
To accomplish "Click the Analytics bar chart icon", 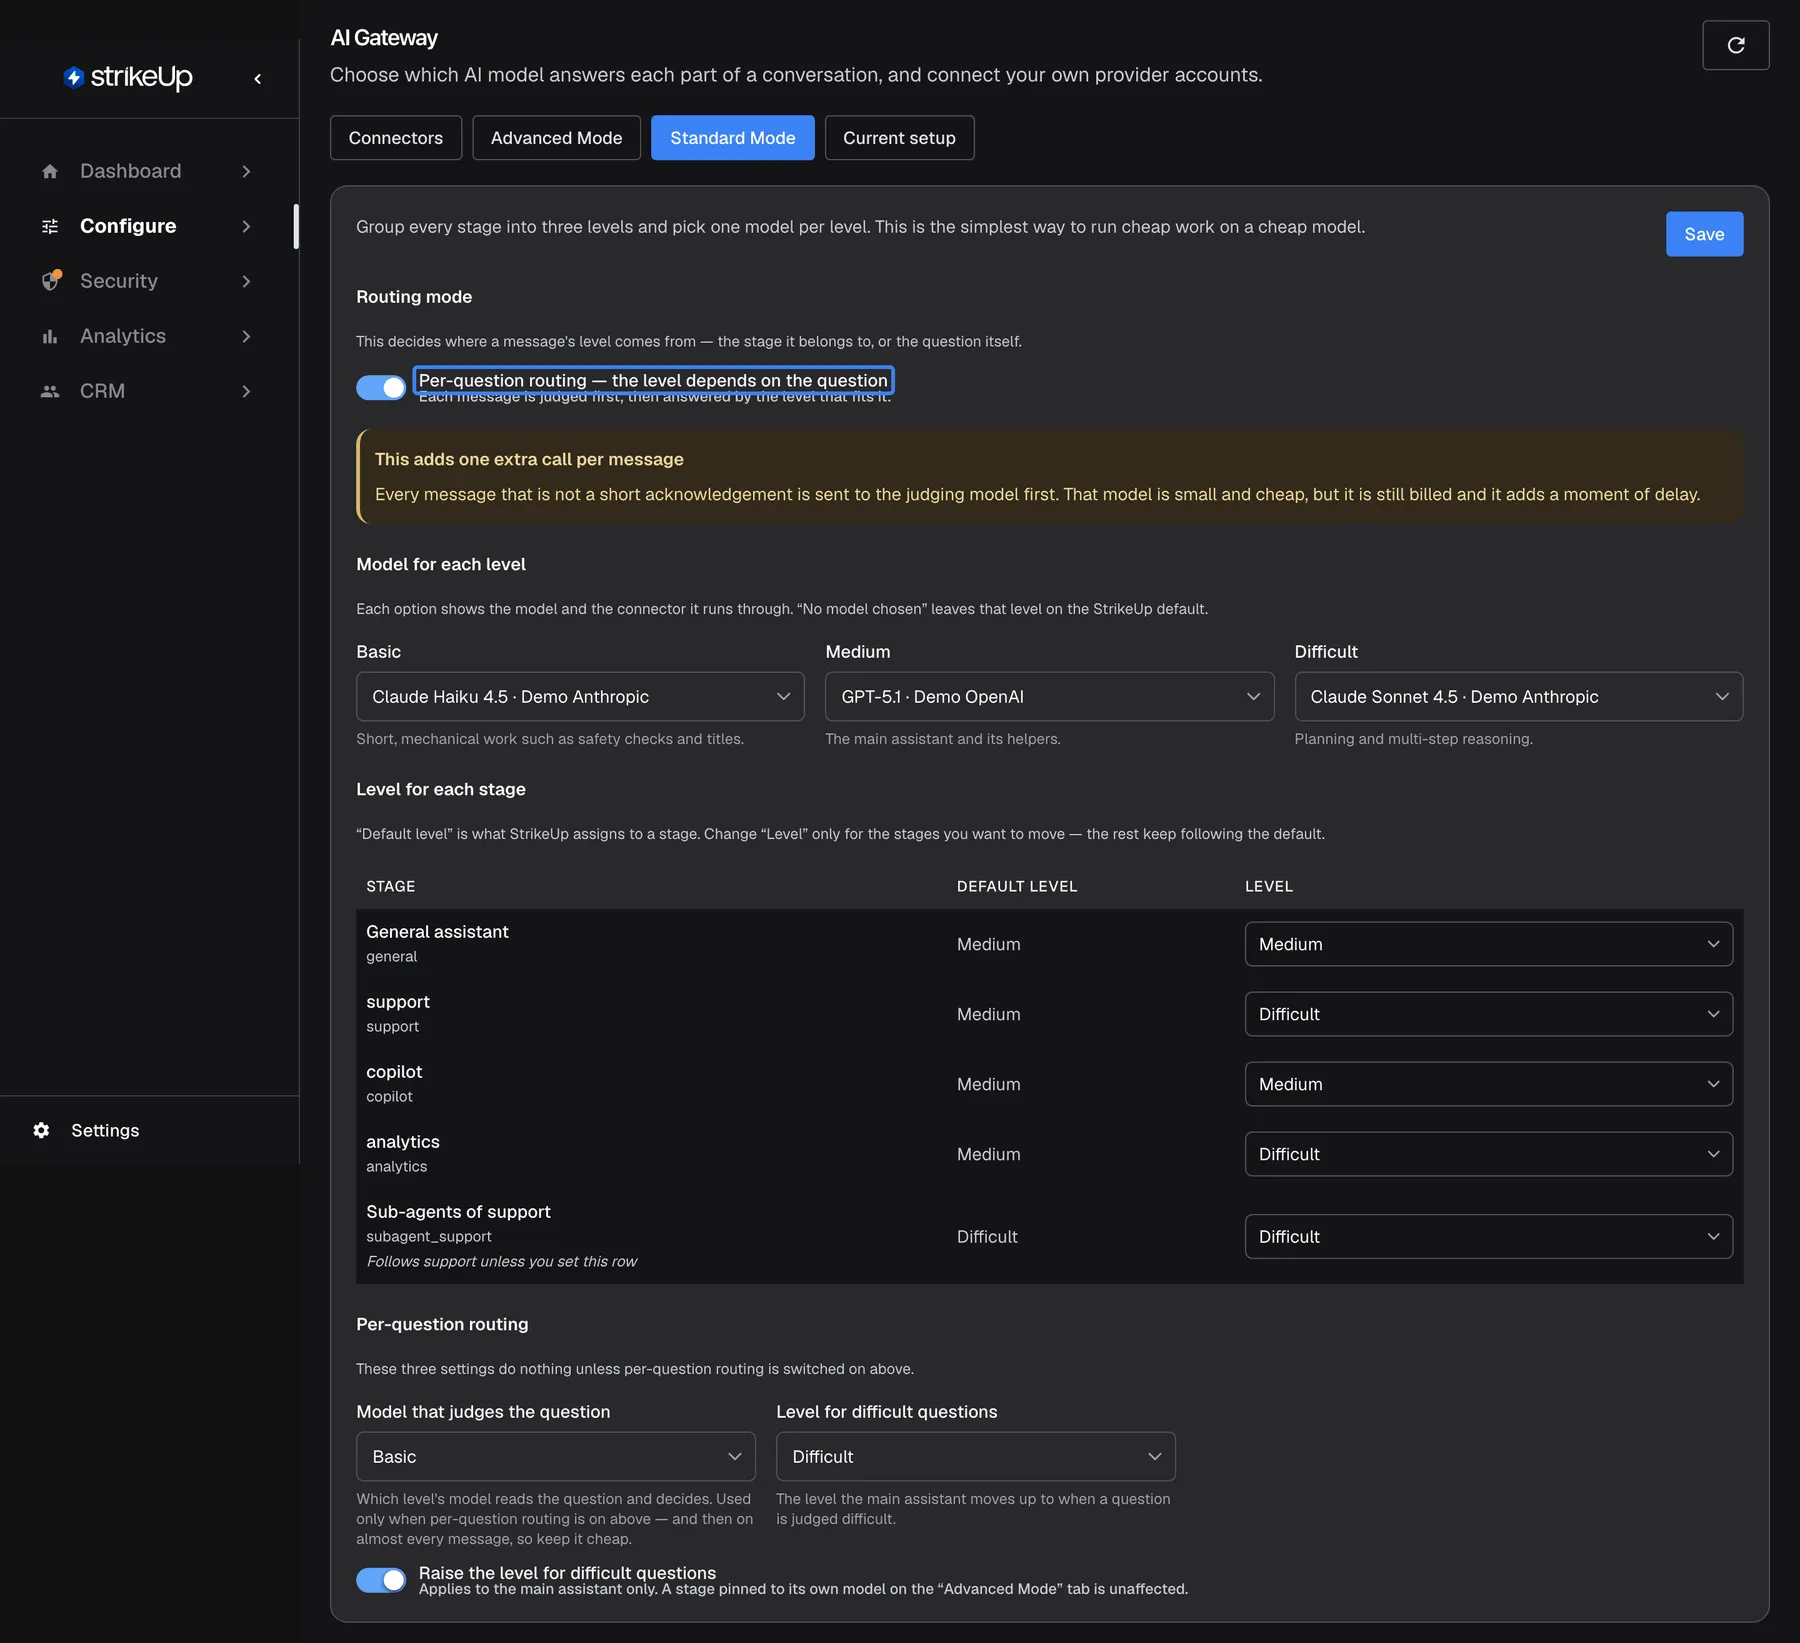I will (x=50, y=336).
